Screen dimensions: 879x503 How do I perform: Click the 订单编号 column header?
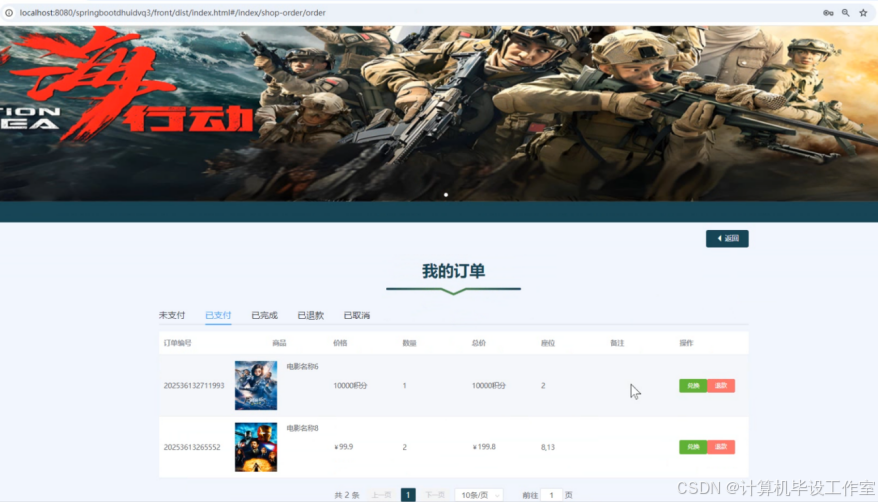[x=178, y=343]
